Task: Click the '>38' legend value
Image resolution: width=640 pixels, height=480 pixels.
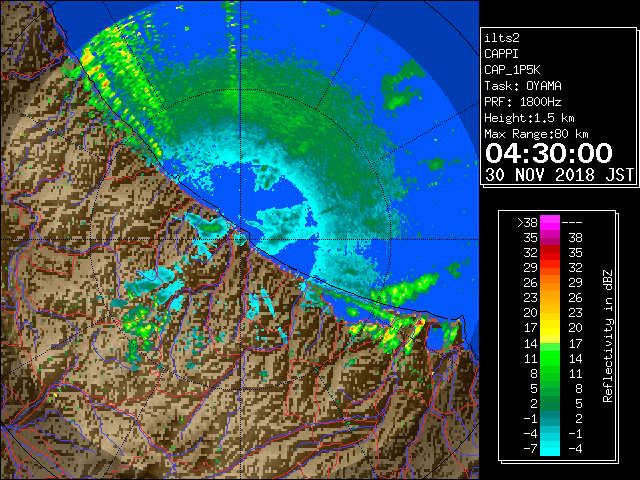Action: click(527, 222)
